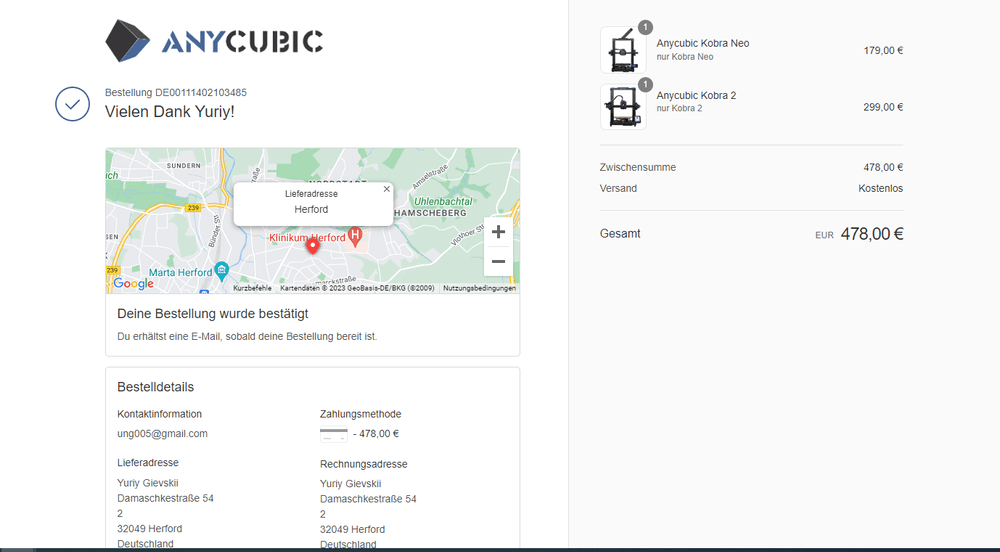Image resolution: width=1000 pixels, height=552 pixels.
Task: Click the Kobra 2 quantity badge
Action: pos(645,84)
